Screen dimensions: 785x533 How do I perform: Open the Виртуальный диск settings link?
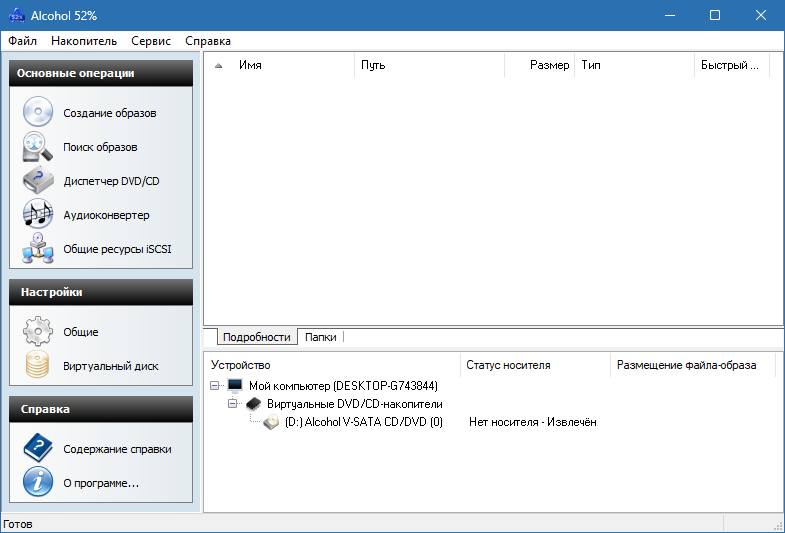[111, 366]
